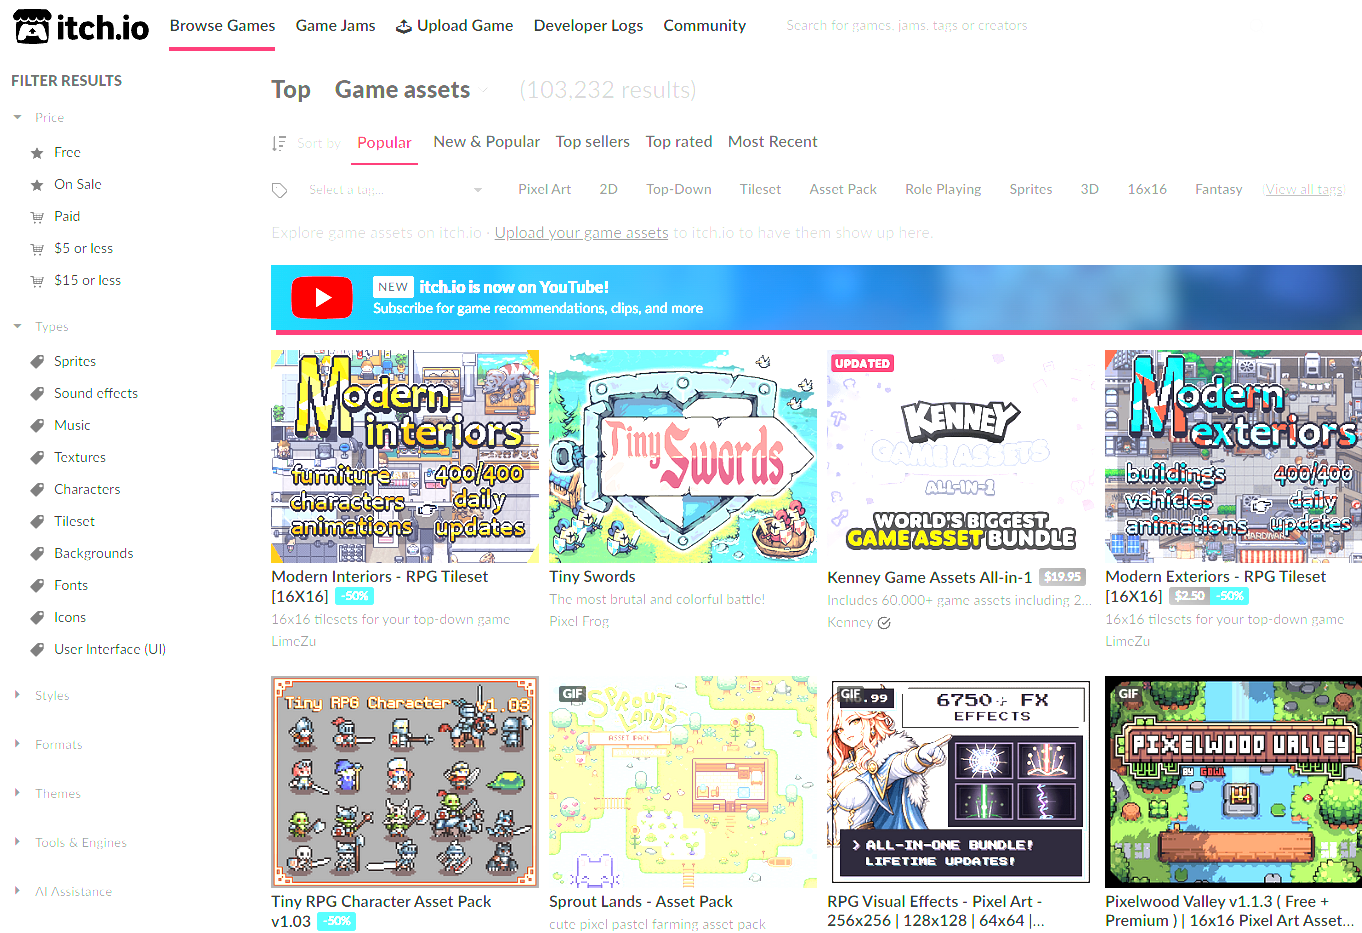Sort by Popular
The height and width of the screenshot is (933, 1362).
(x=385, y=142)
